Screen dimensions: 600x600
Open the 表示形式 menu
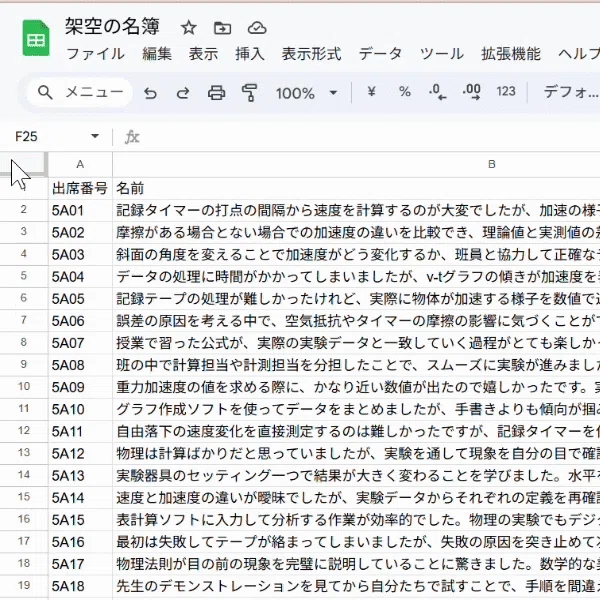tap(311, 54)
